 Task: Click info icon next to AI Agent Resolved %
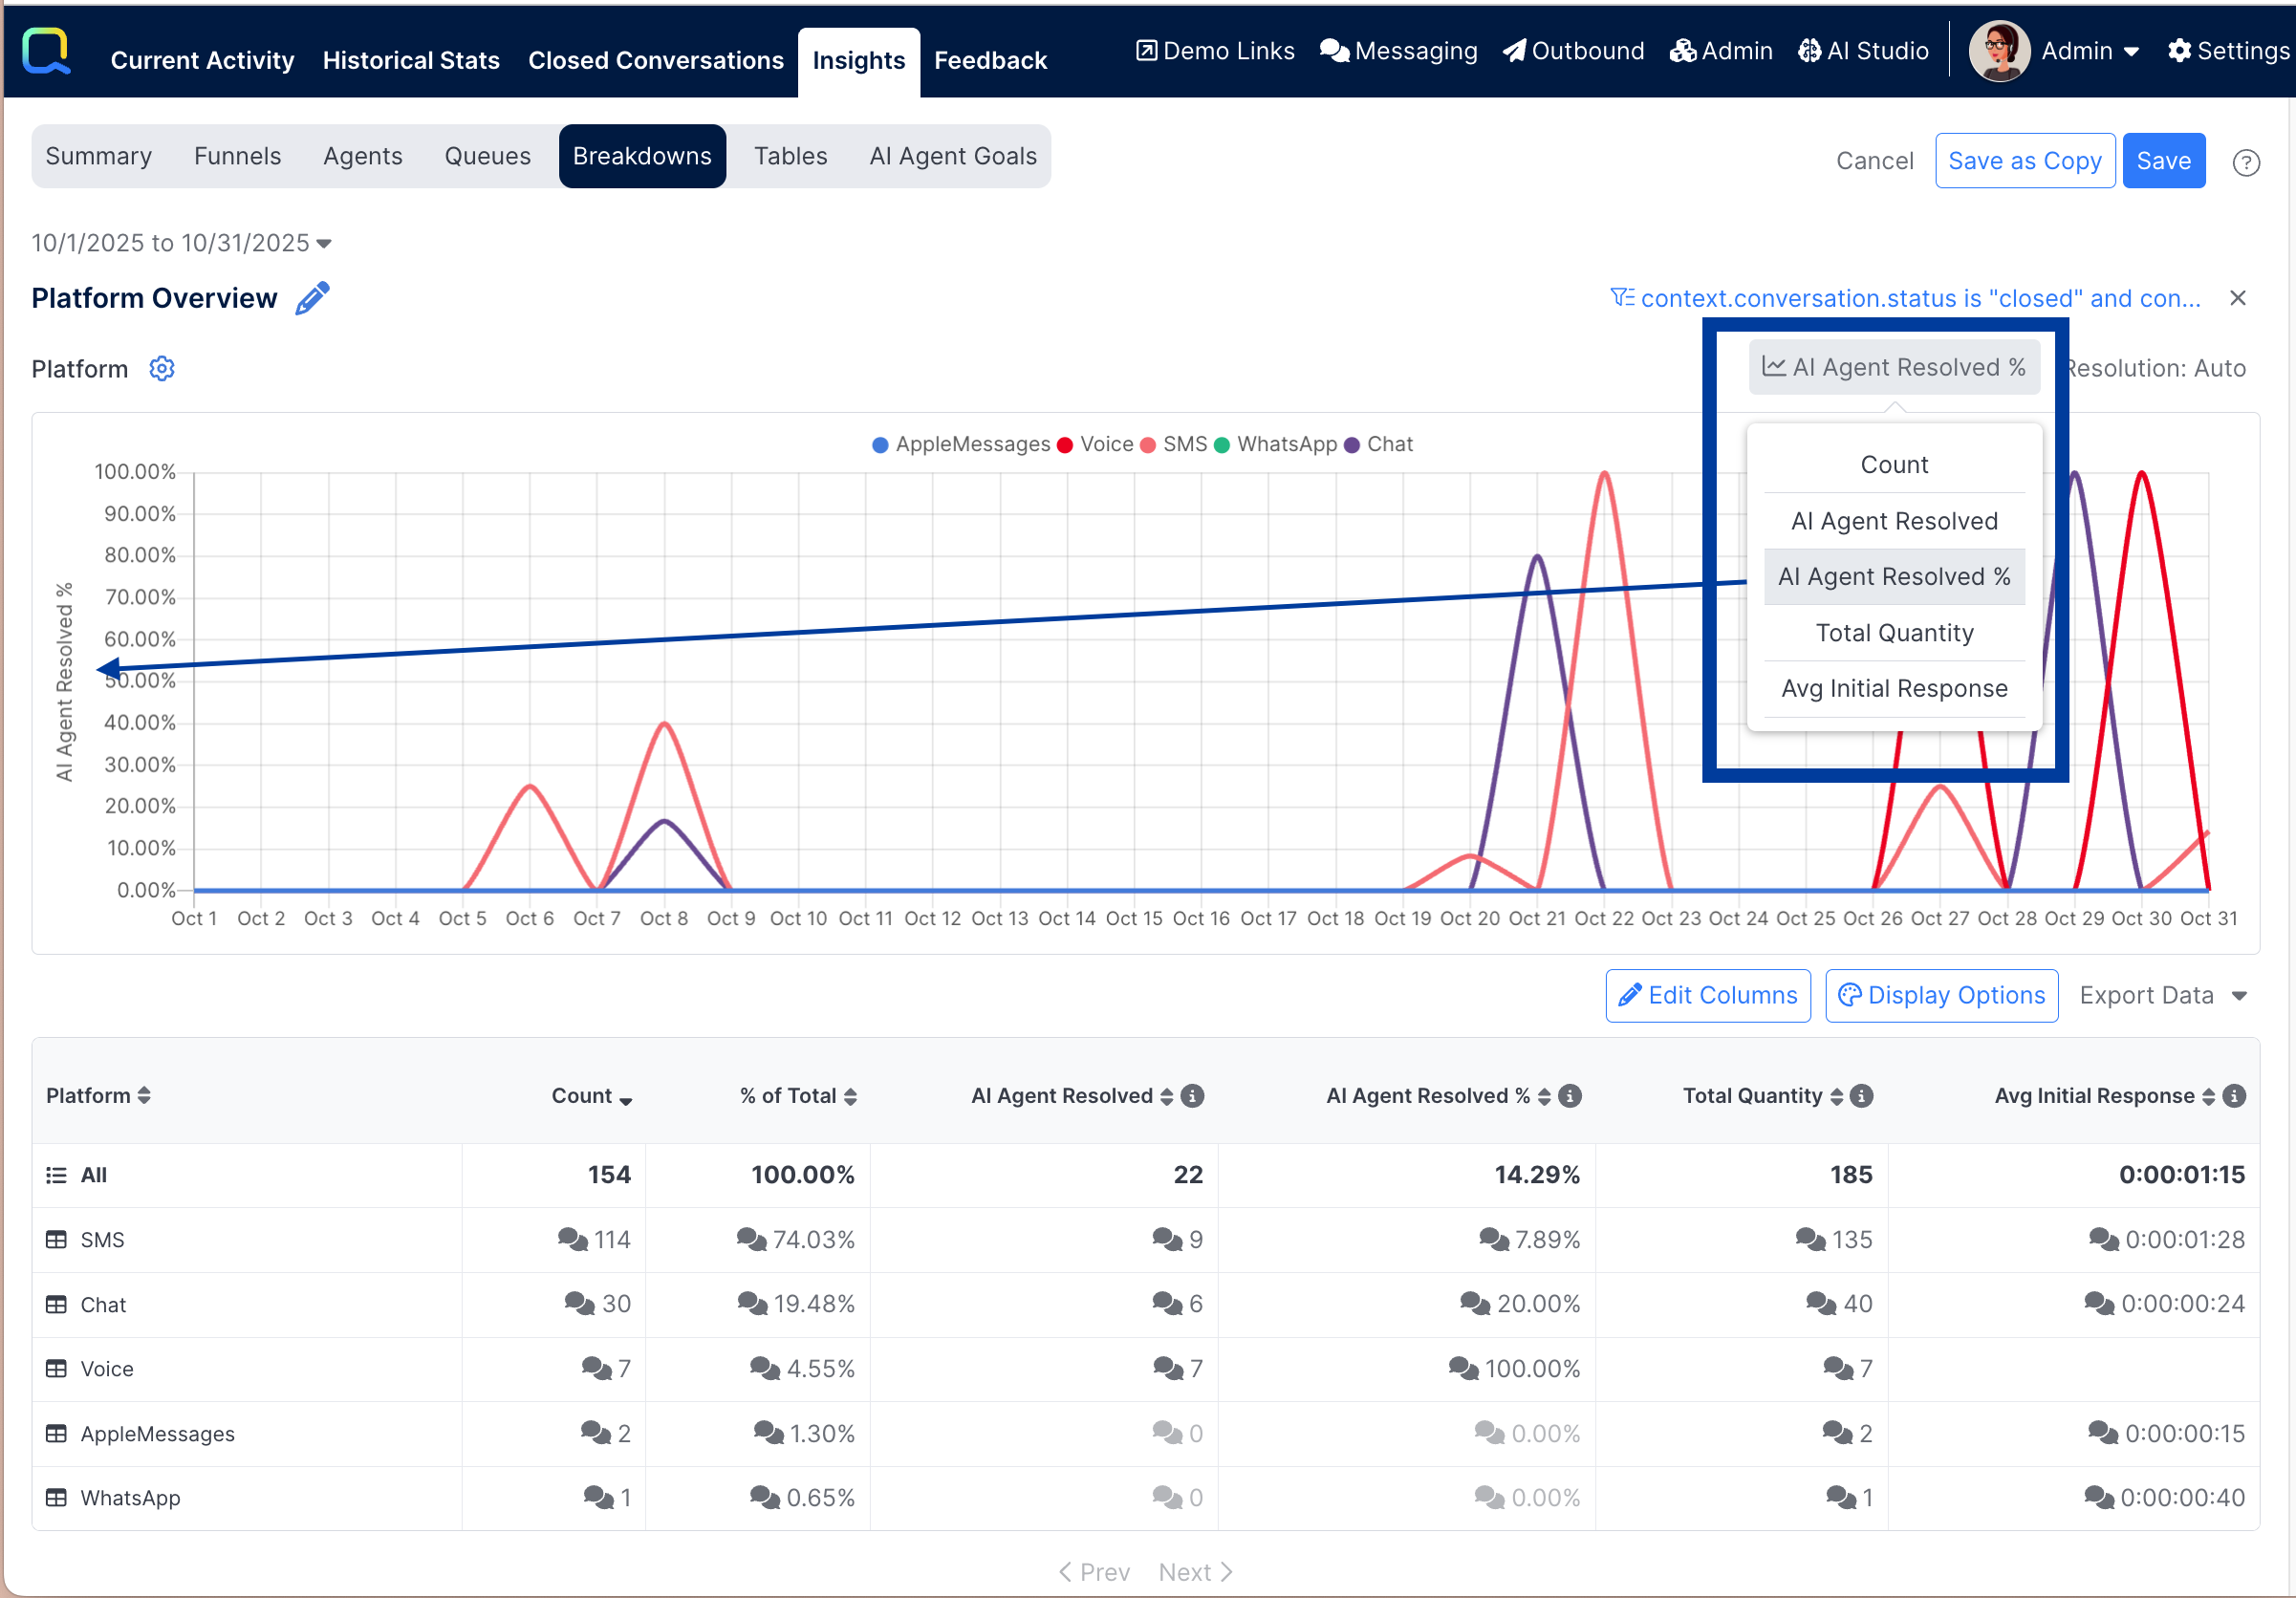point(1571,1096)
